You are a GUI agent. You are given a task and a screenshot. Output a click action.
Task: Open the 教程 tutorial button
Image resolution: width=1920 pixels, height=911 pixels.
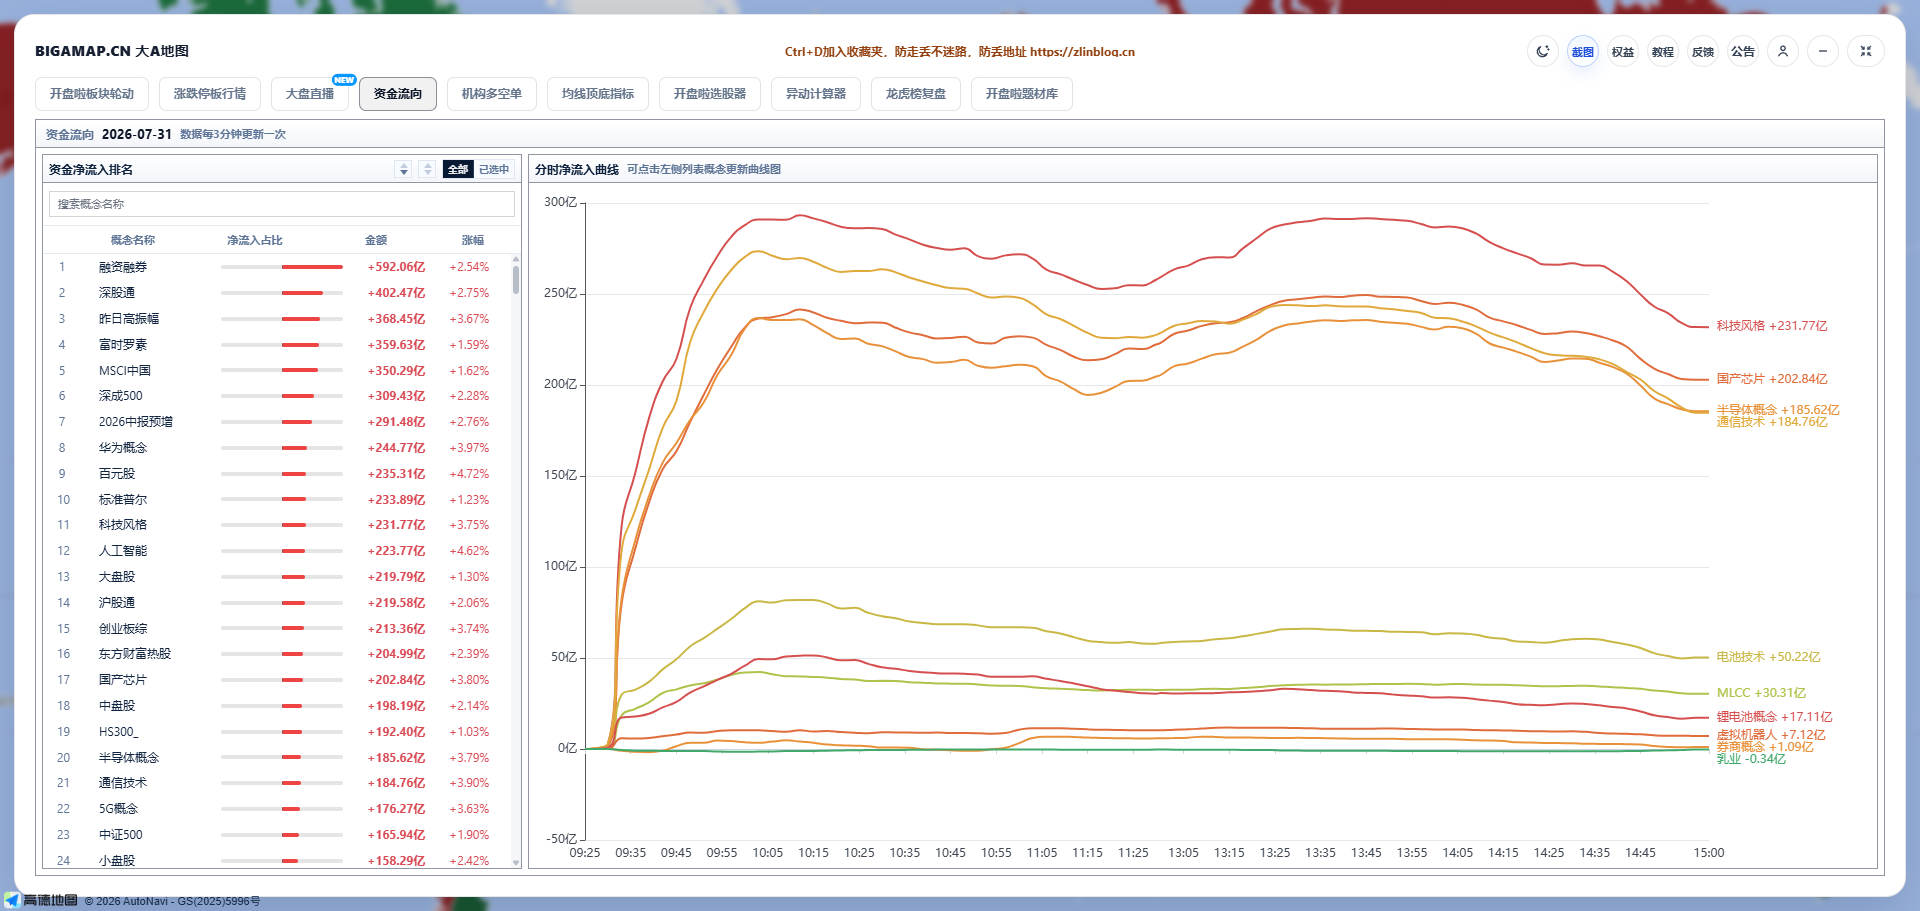(1663, 51)
